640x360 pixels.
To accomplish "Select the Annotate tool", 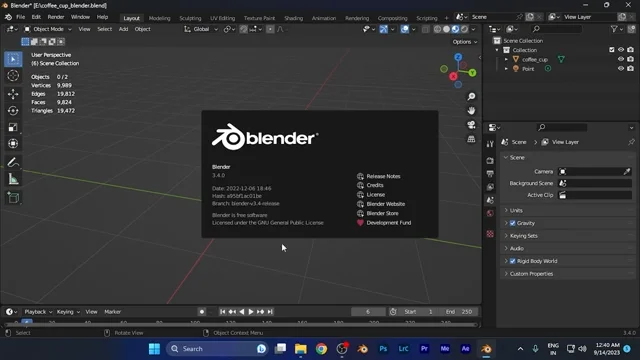I will point(13,162).
